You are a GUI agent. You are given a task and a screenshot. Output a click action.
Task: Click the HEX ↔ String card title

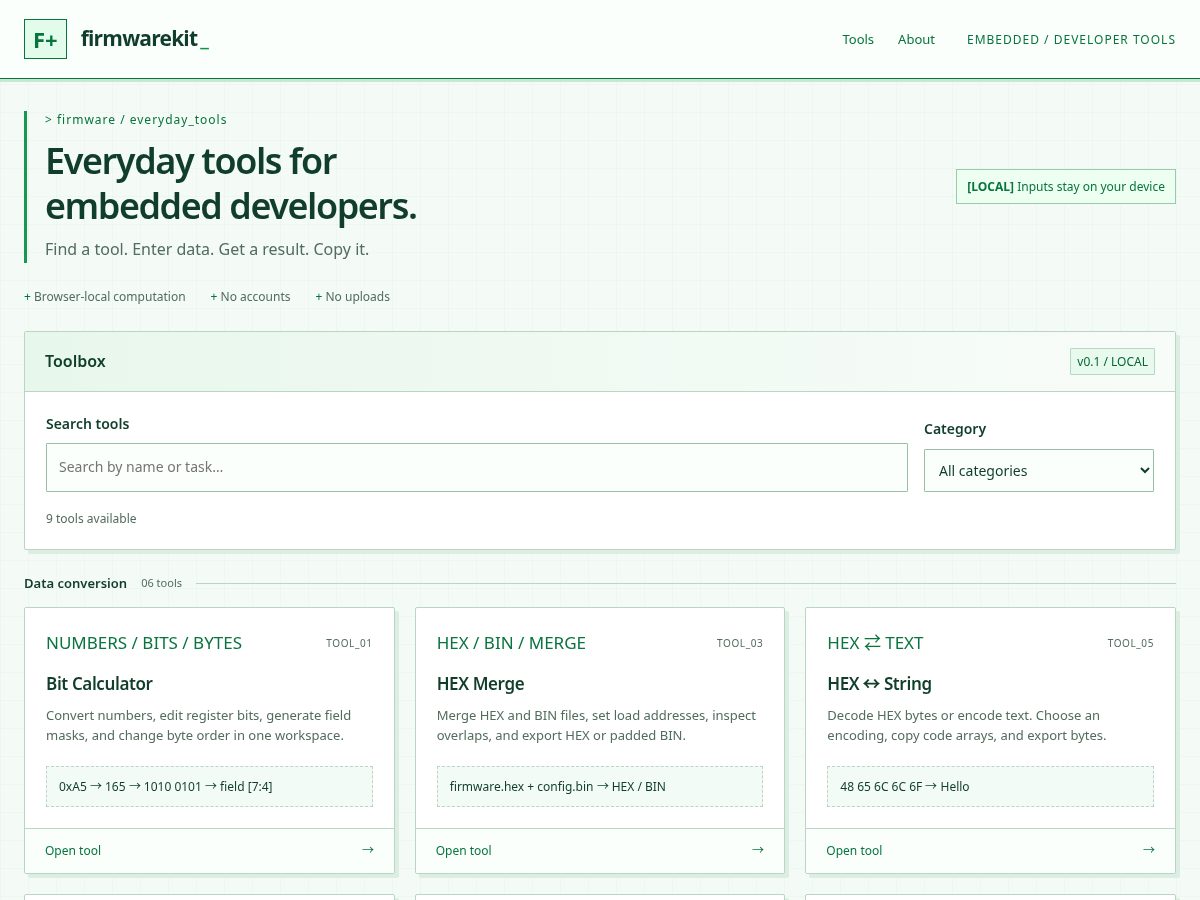pos(880,684)
